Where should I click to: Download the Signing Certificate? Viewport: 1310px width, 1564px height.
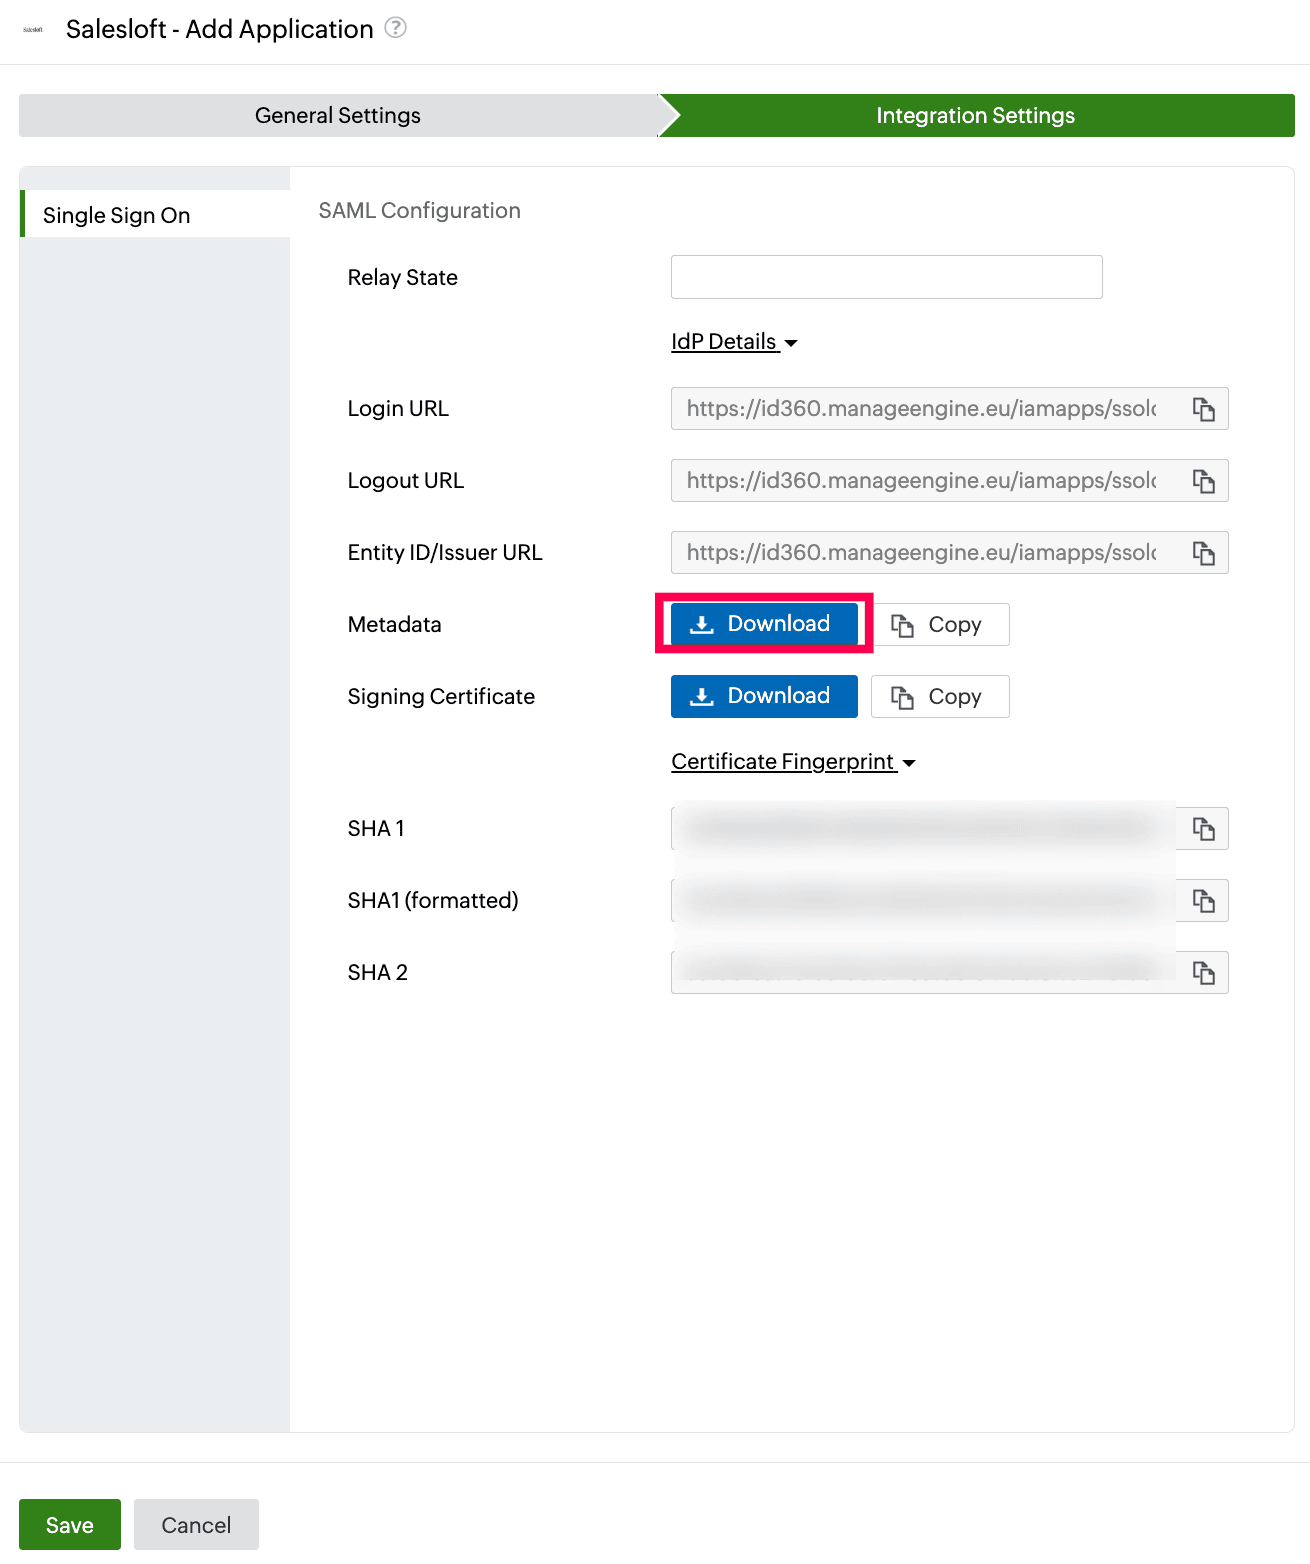(x=763, y=696)
